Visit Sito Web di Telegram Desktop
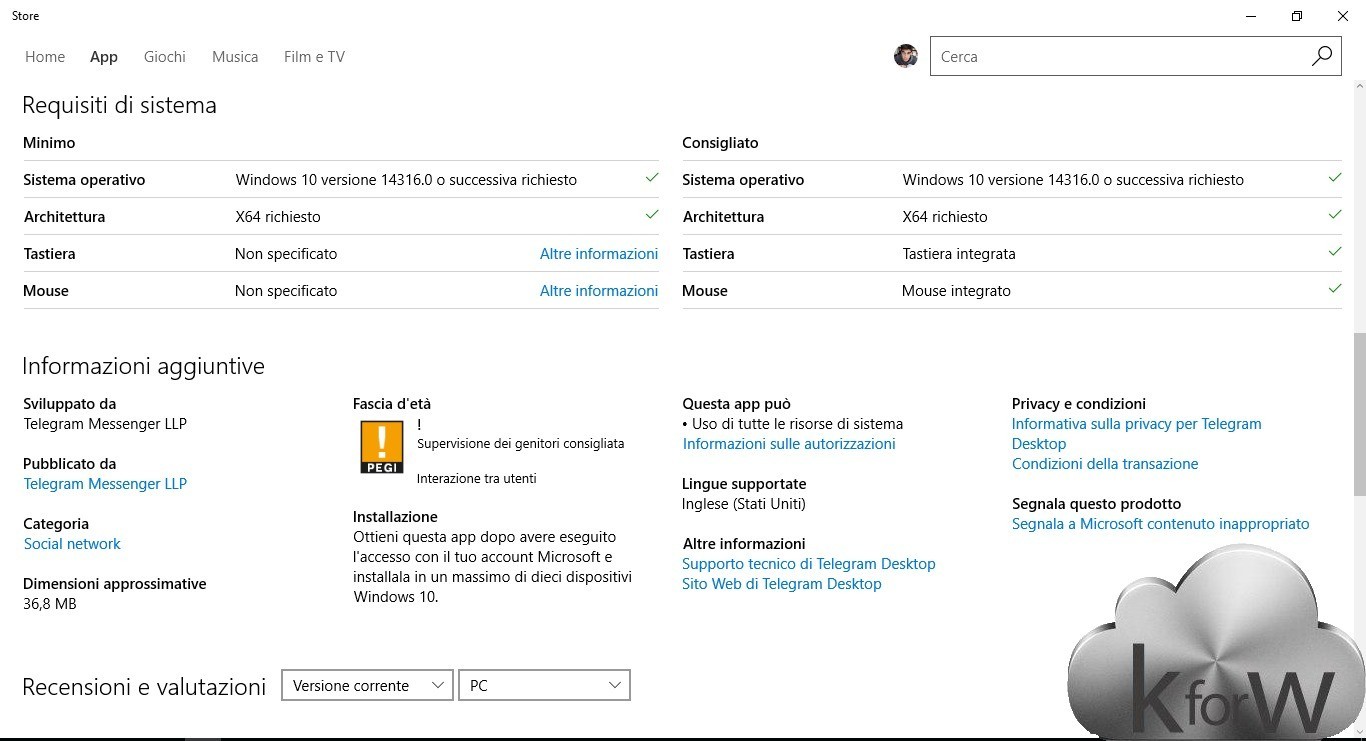 pyautogui.click(x=781, y=584)
